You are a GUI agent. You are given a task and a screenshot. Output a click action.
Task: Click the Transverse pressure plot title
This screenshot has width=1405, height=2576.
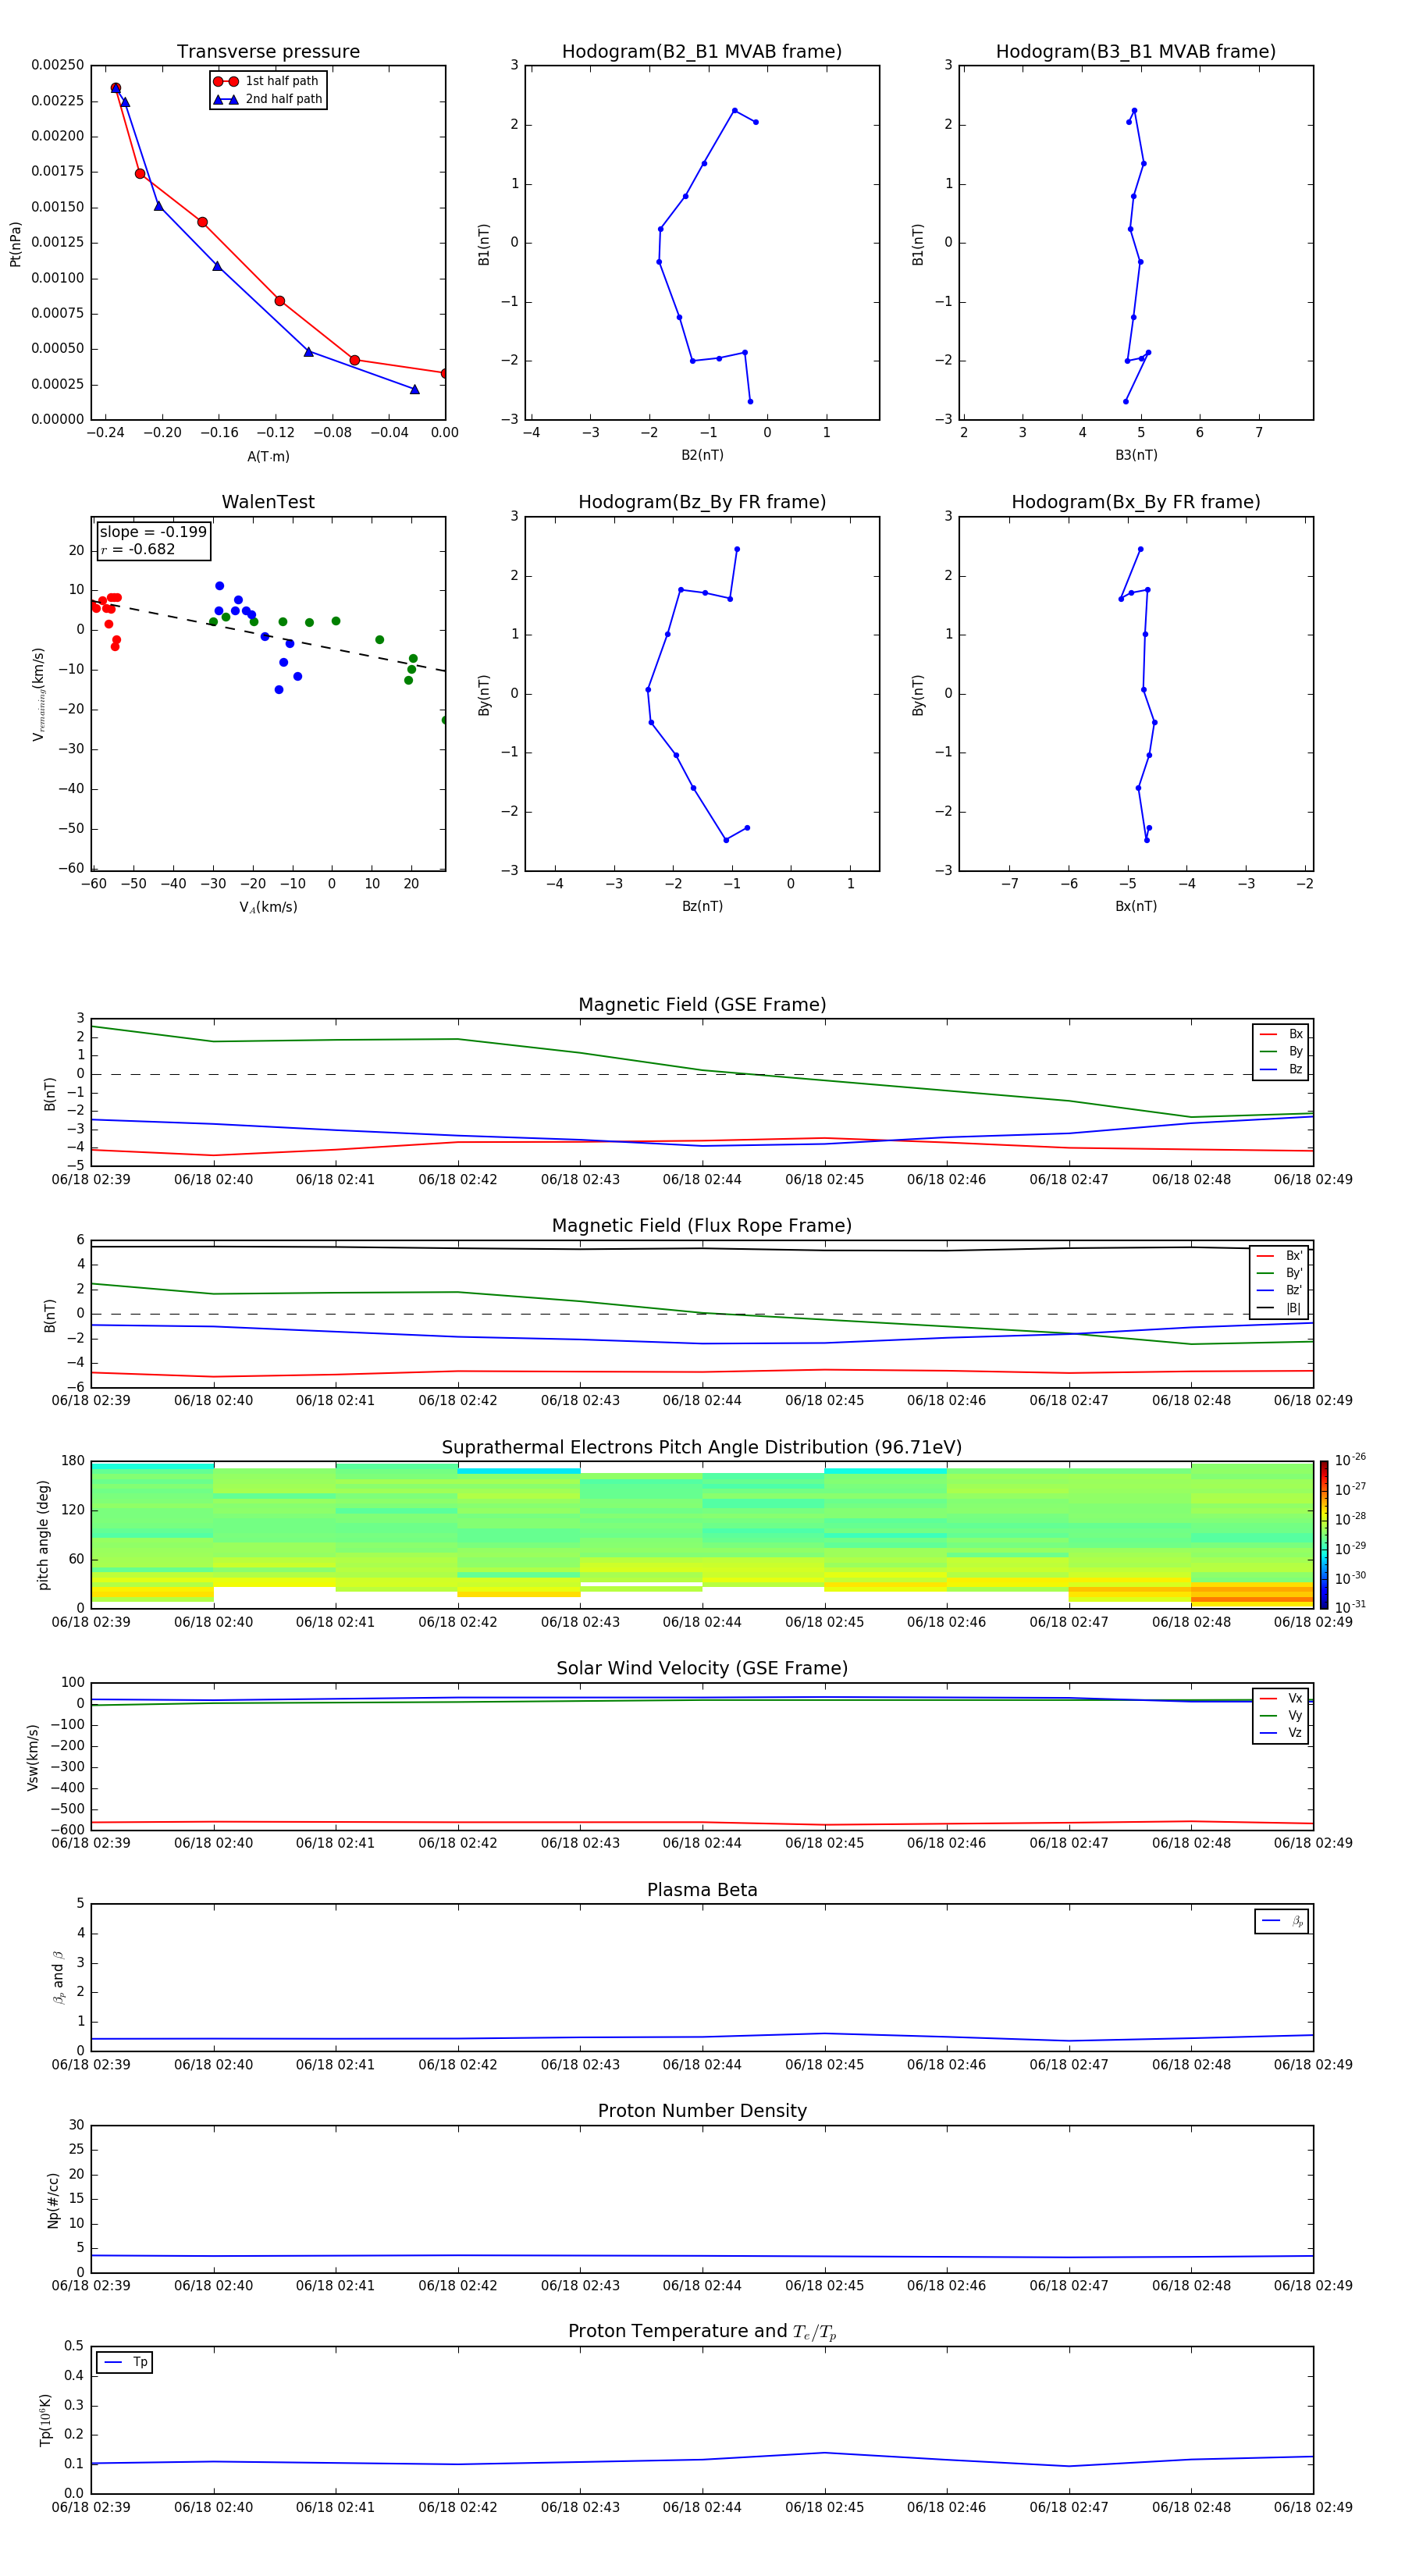[268, 52]
